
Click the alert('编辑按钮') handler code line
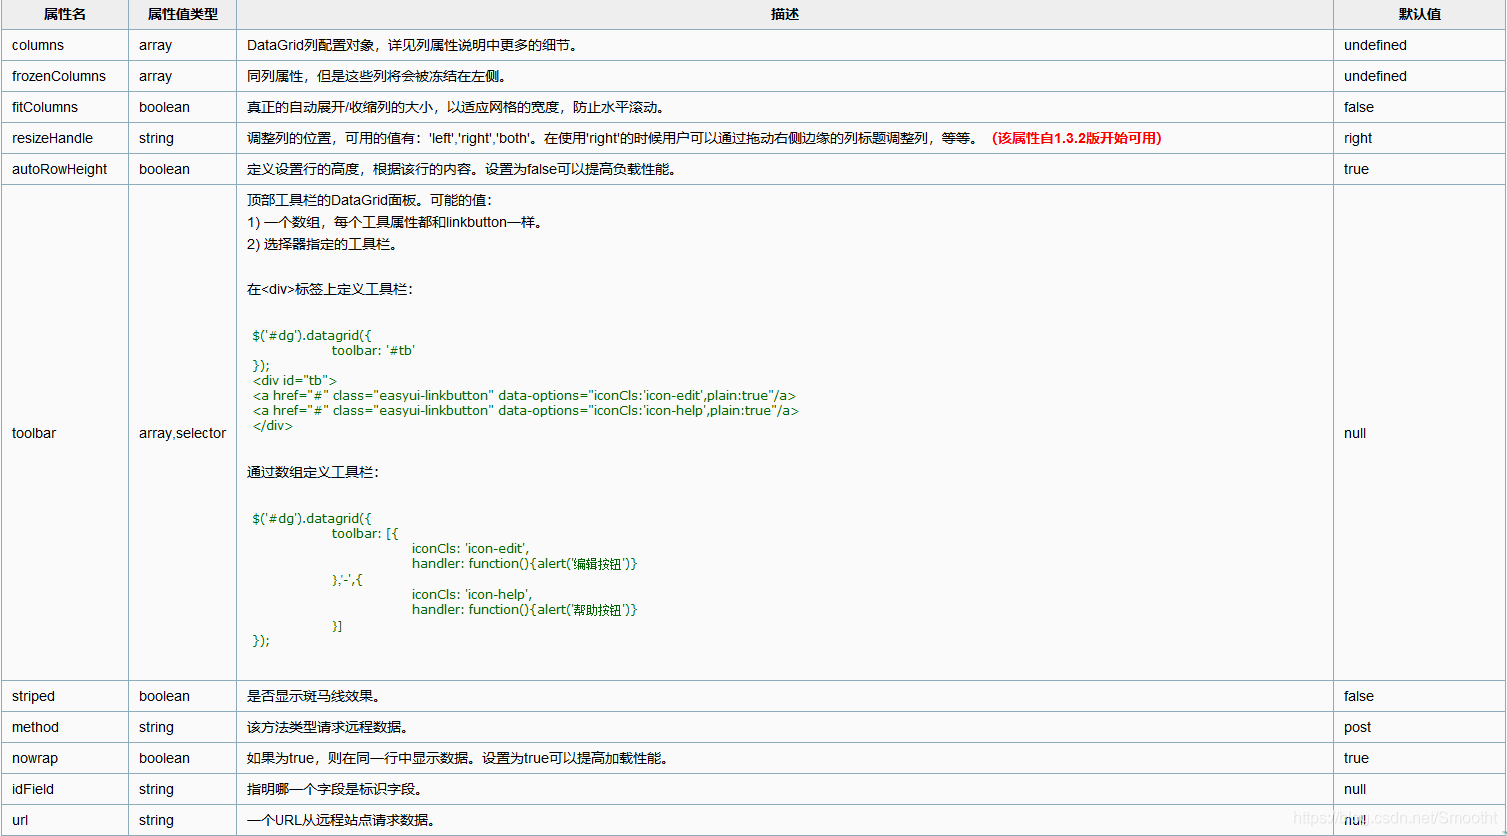click(524, 564)
